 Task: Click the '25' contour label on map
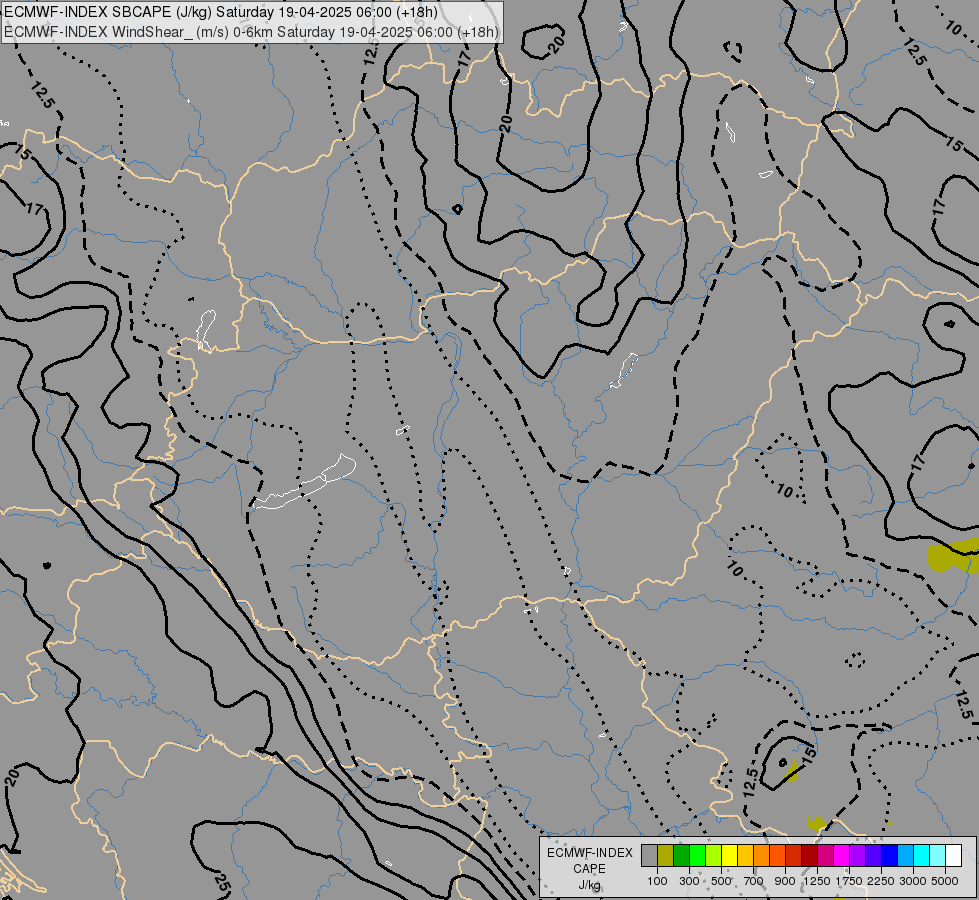tap(221, 882)
